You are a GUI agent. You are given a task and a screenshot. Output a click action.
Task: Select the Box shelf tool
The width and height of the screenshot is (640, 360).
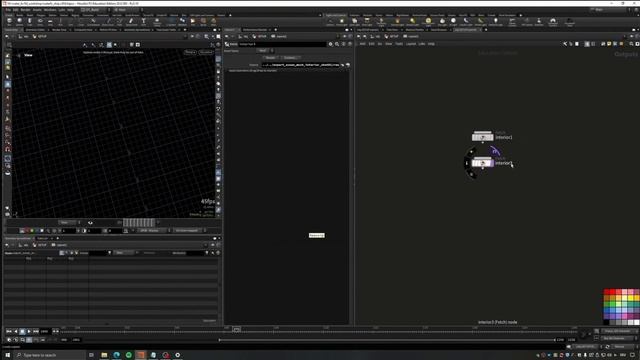coord(9,21)
